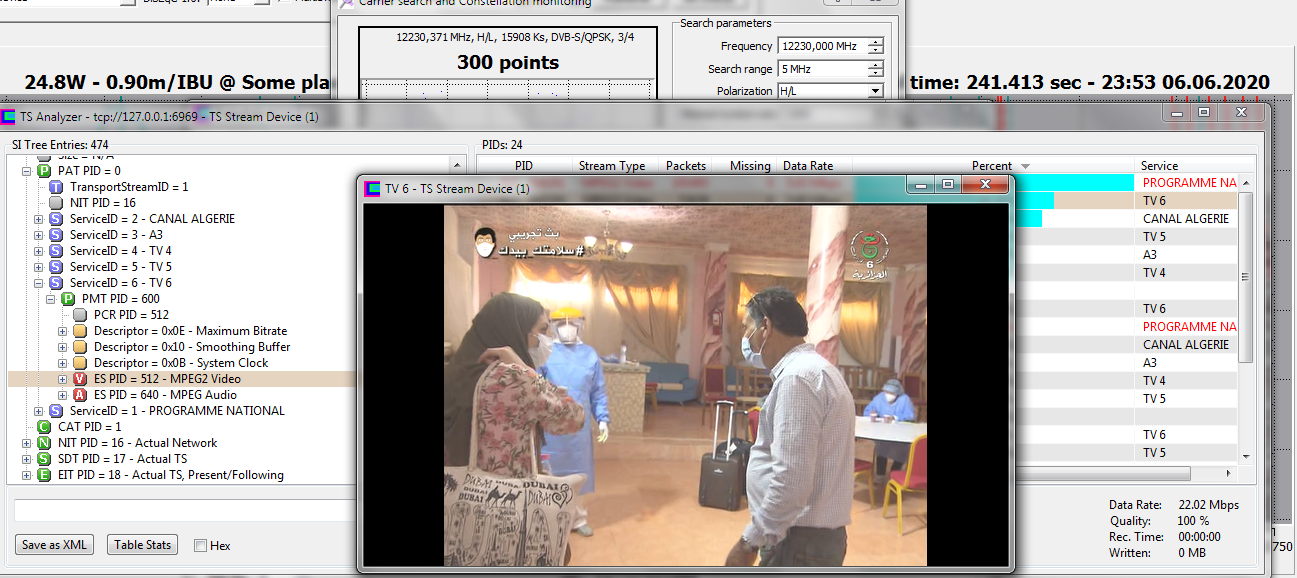
Task: Click the Frequency input field
Action: pos(820,46)
